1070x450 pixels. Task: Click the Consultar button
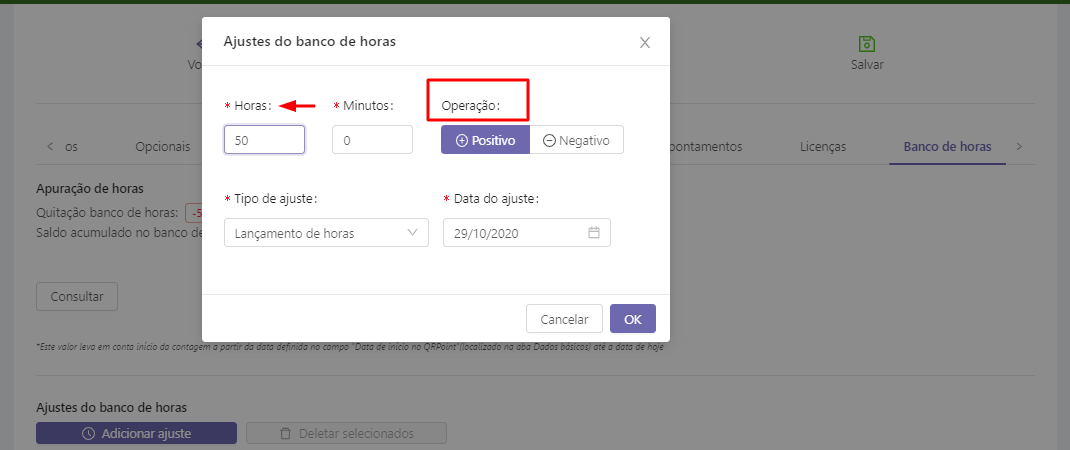77,296
